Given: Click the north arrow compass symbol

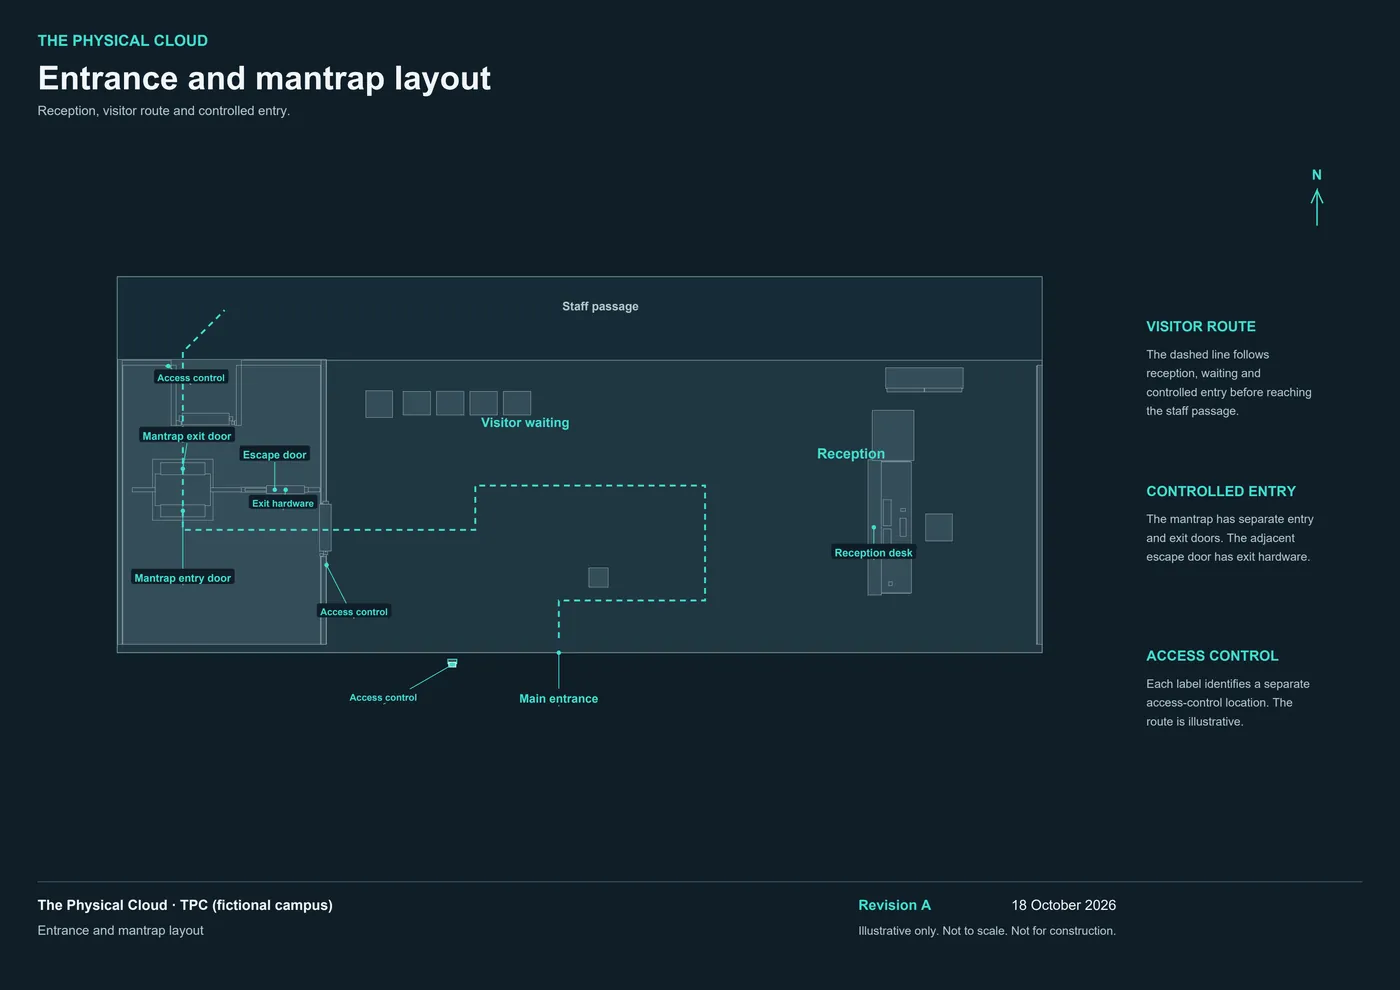Looking at the screenshot, I should coord(1317,197).
